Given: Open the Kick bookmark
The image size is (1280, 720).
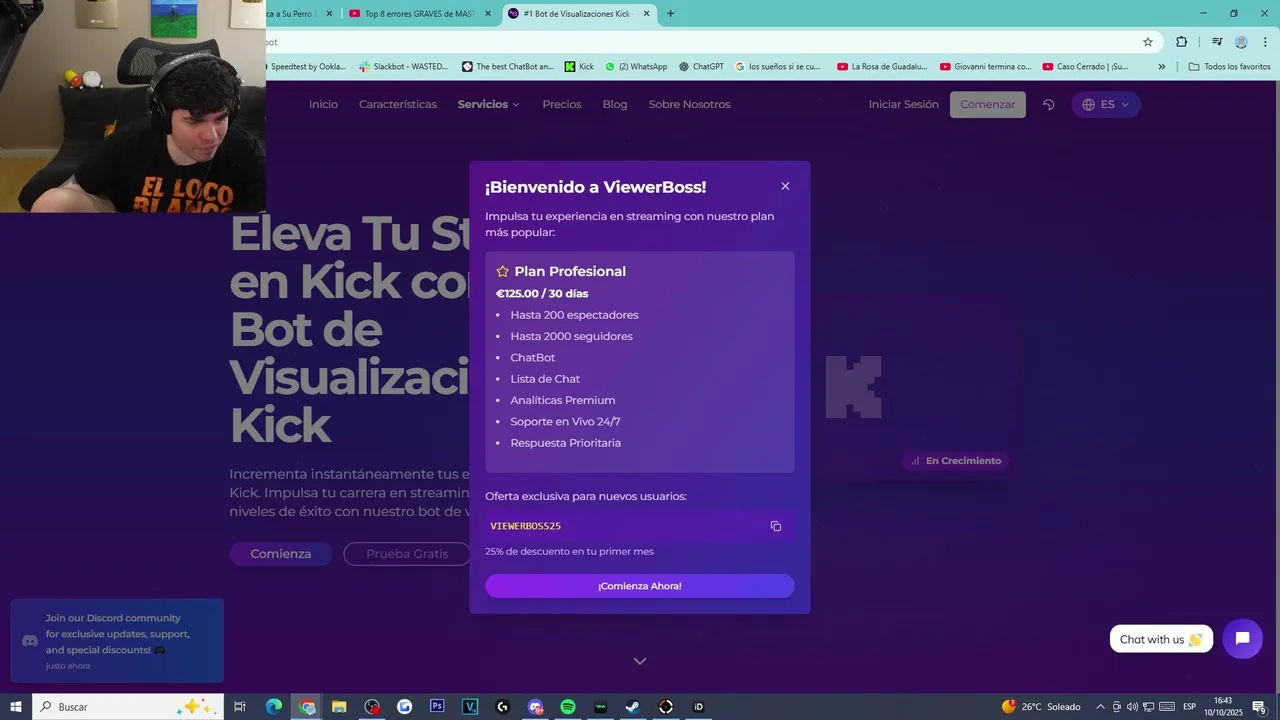Looking at the screenshot, I should point(579,67).
